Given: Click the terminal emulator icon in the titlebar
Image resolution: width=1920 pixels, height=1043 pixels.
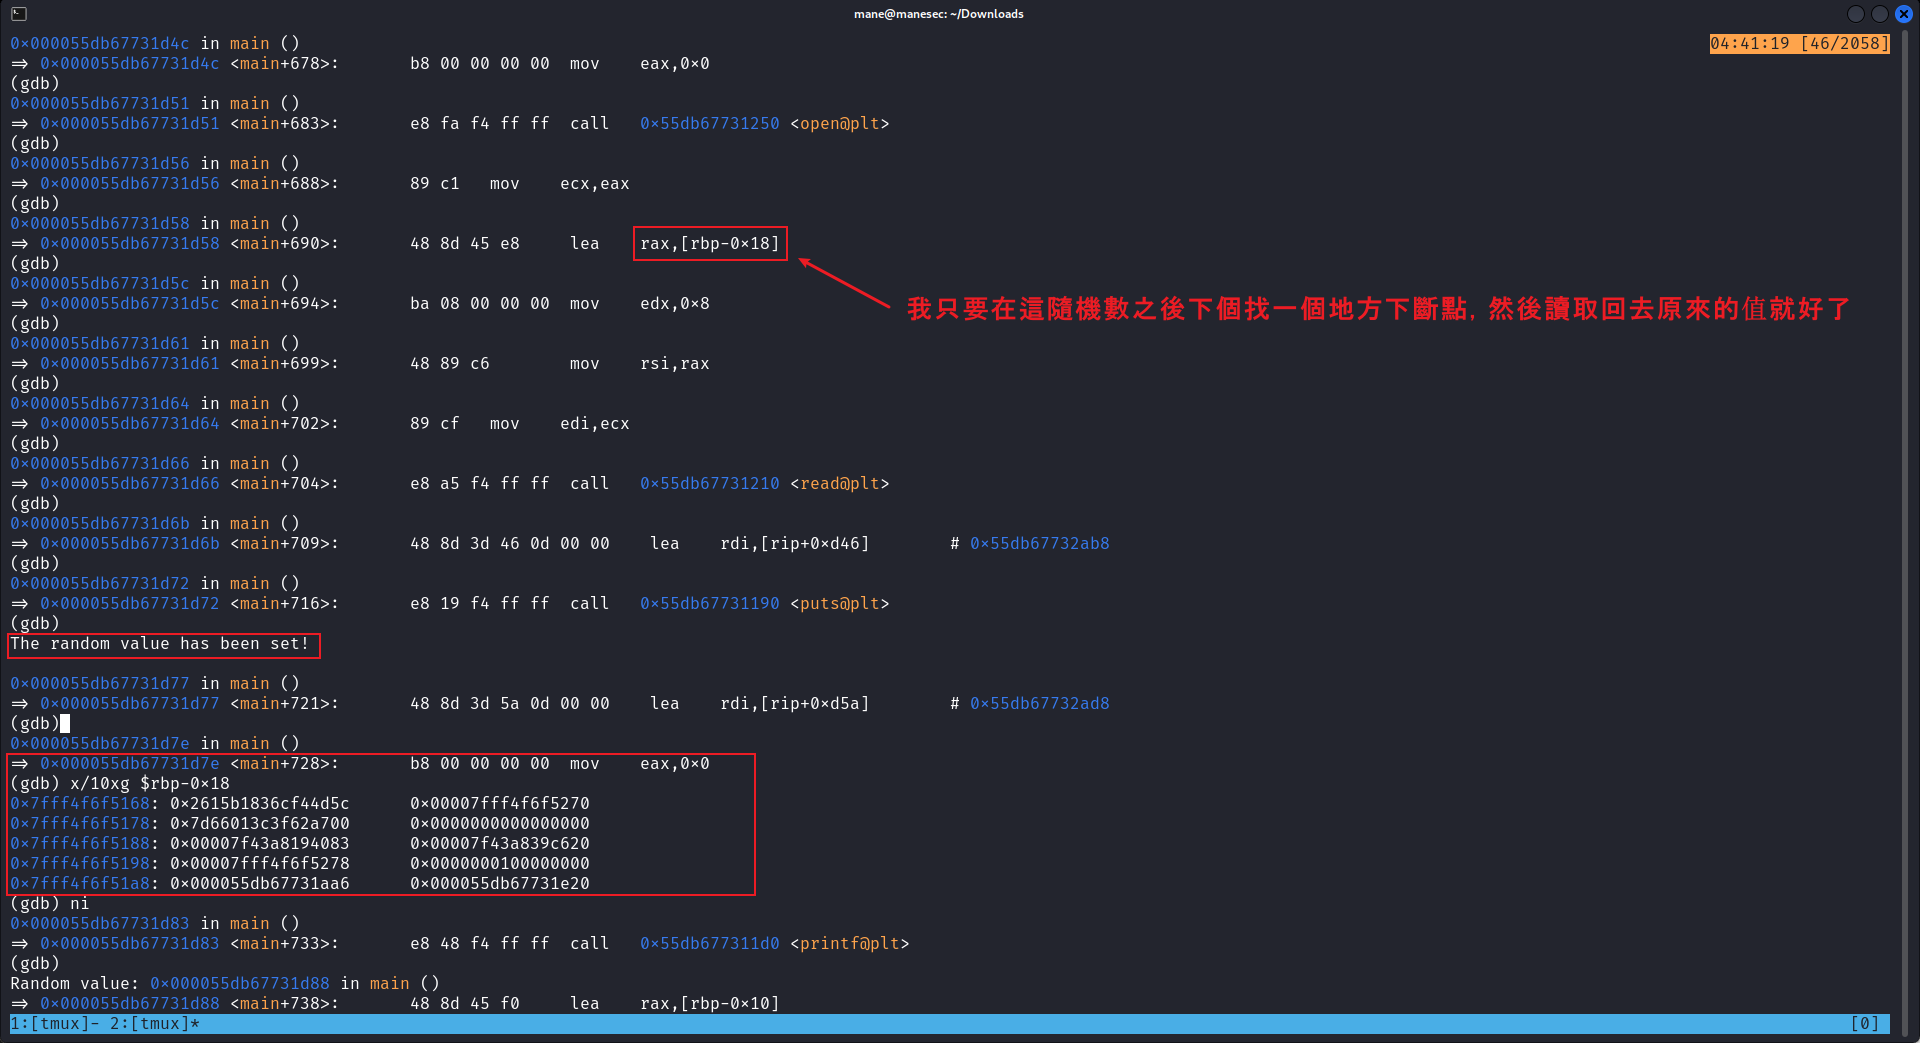Looking at the screenshot, I should (x=18, y=14).
